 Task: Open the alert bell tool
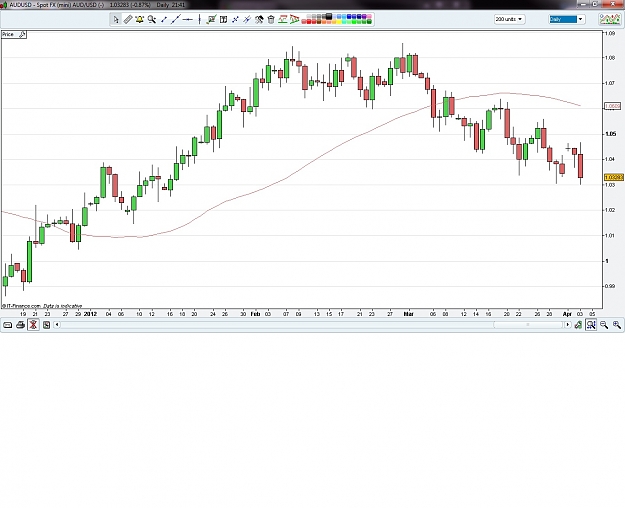[140, 19]
